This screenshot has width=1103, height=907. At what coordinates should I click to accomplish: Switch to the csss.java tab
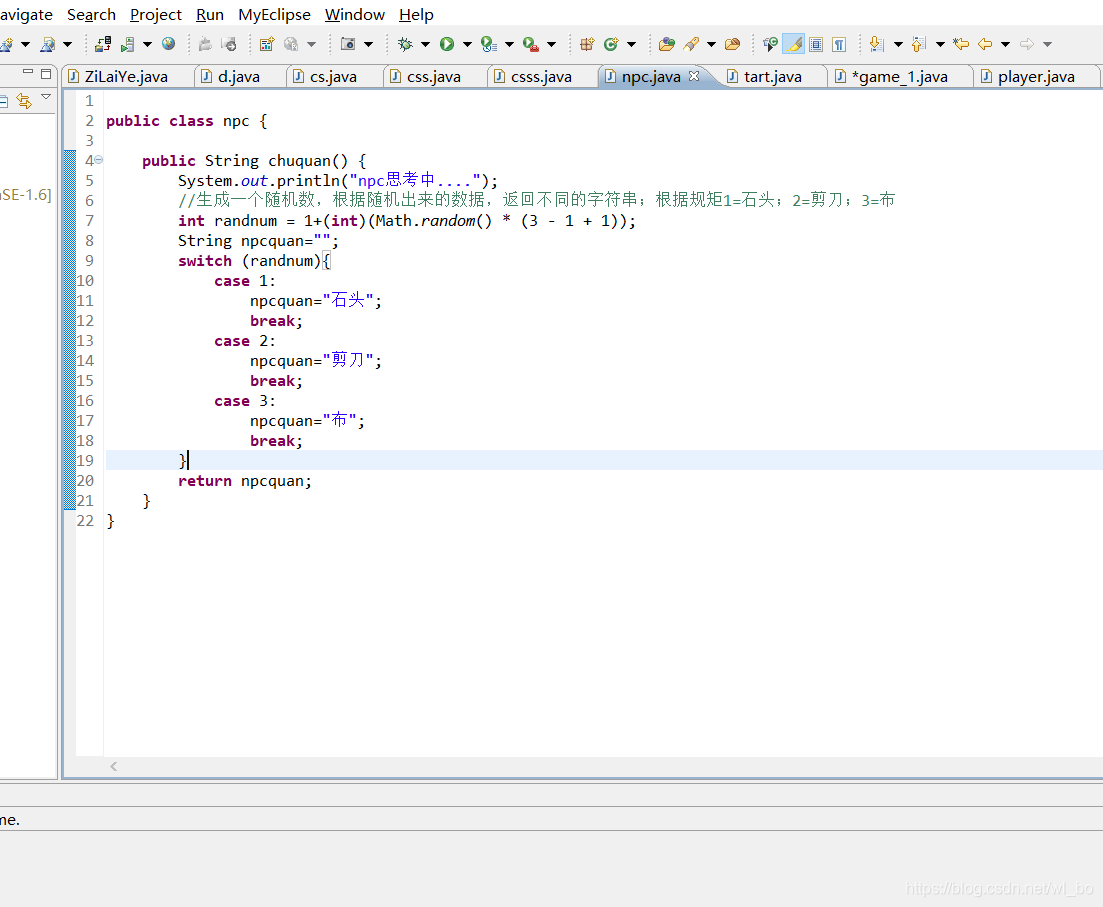[541, 77]
